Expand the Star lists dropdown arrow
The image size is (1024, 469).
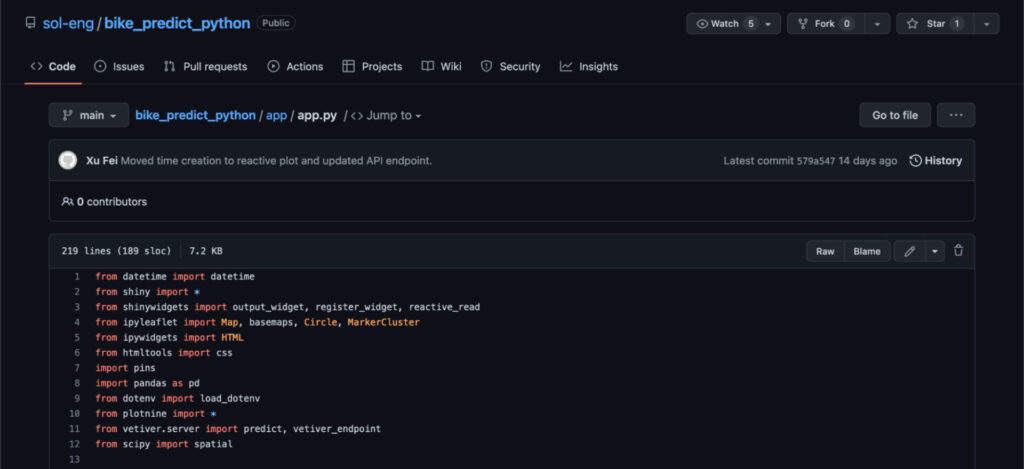(986, 24)
